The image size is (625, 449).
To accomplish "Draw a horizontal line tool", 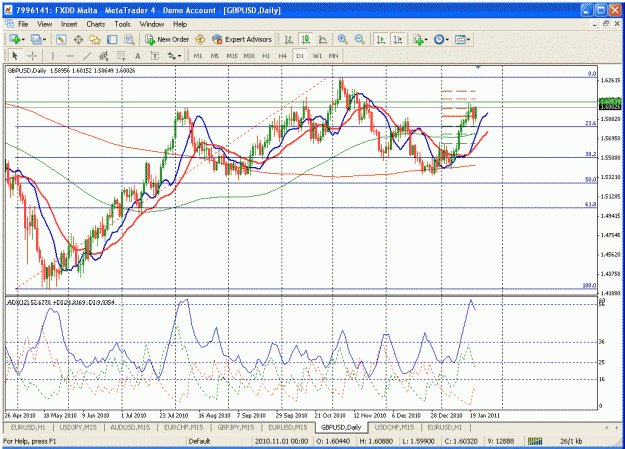I will click(70, 56).
